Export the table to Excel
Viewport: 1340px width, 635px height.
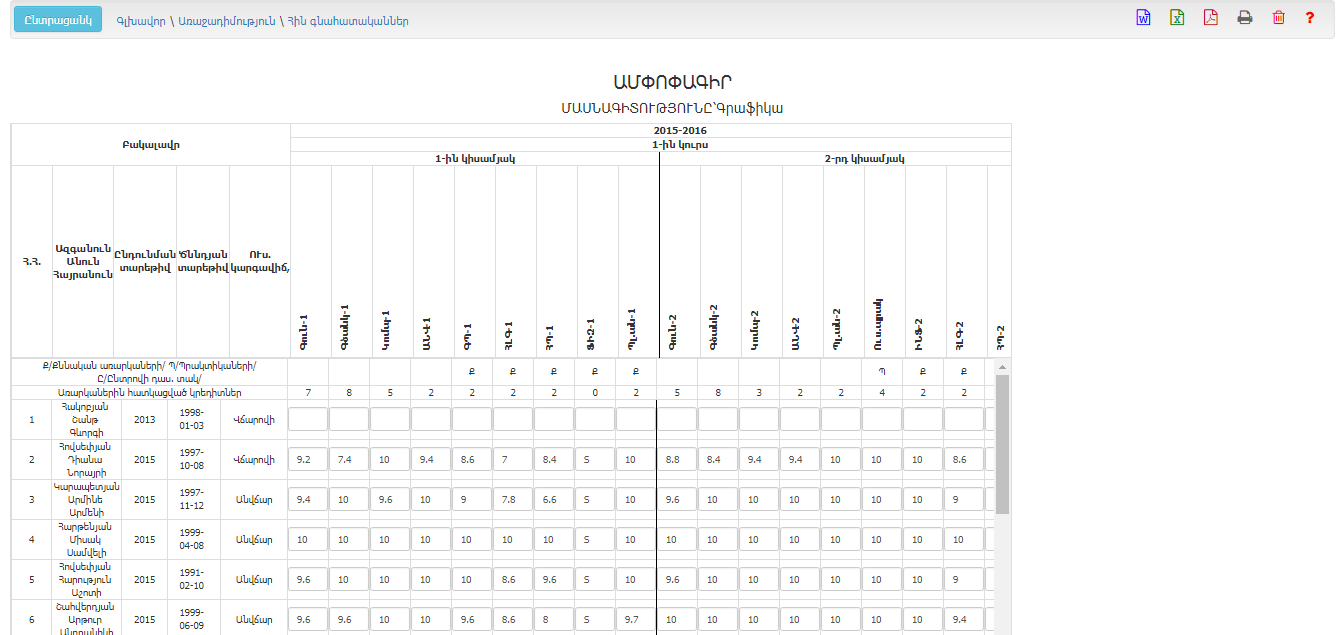[1177, 18]
